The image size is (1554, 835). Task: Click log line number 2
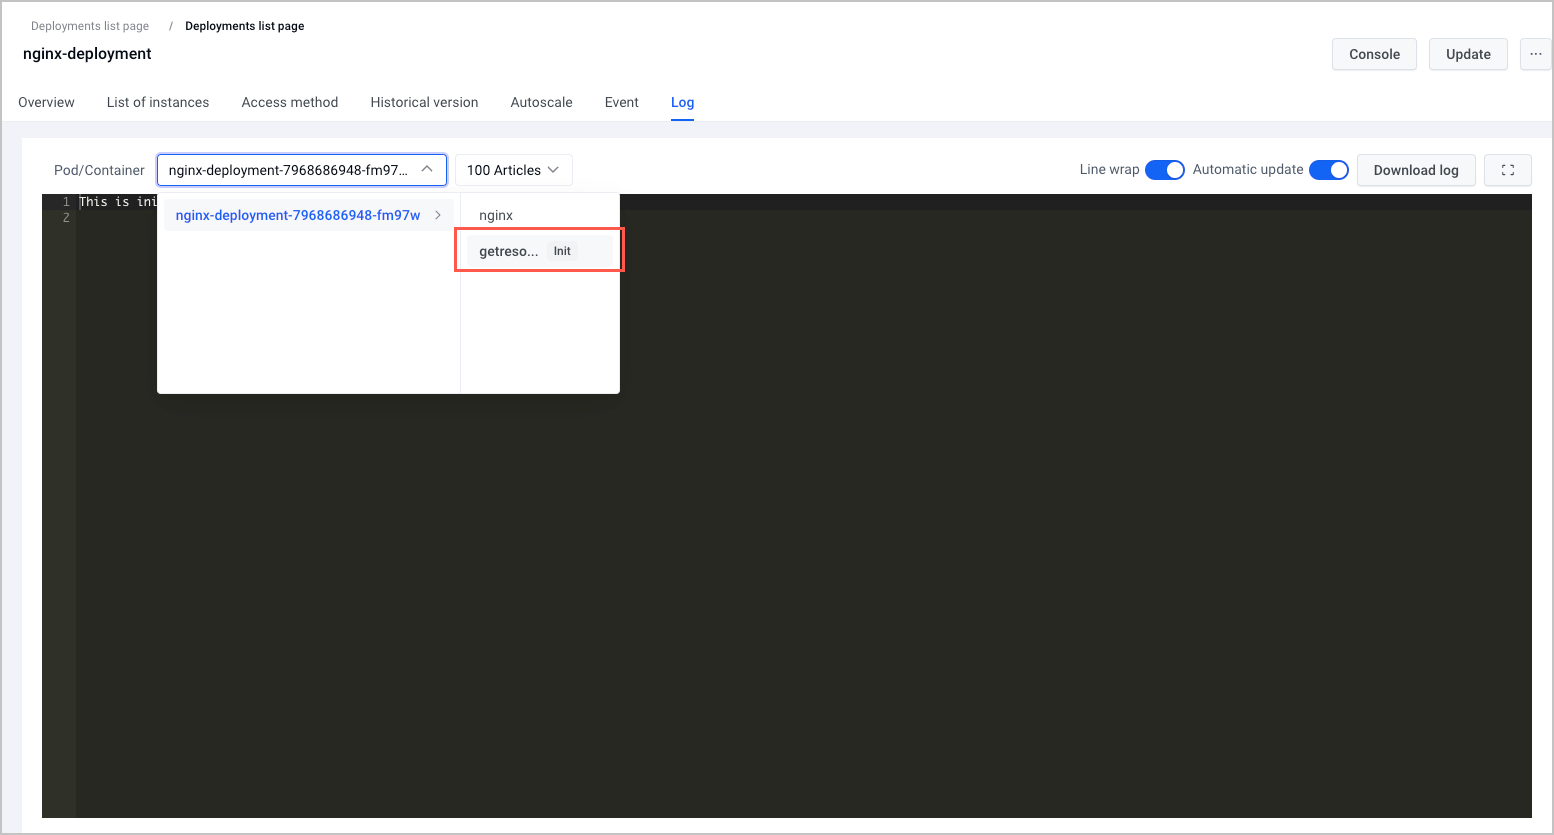click(x=66, y=217)
